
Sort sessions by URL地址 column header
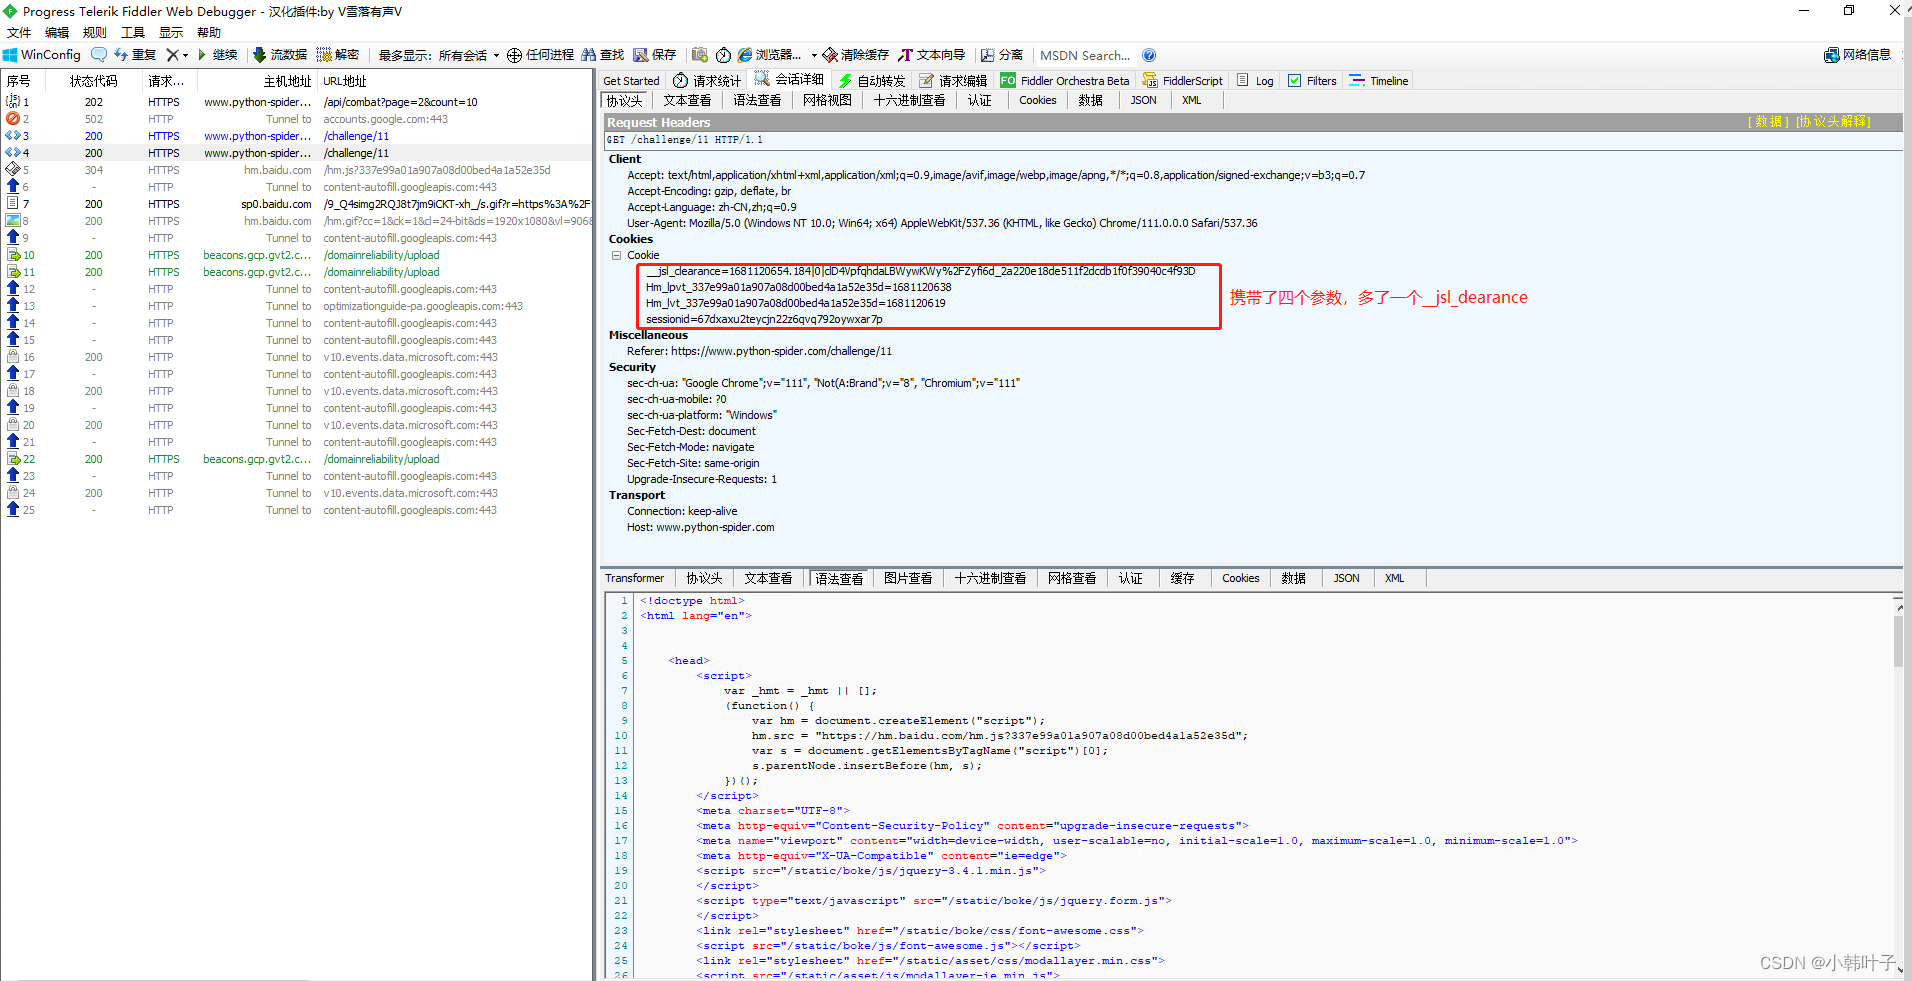point(456,81)
